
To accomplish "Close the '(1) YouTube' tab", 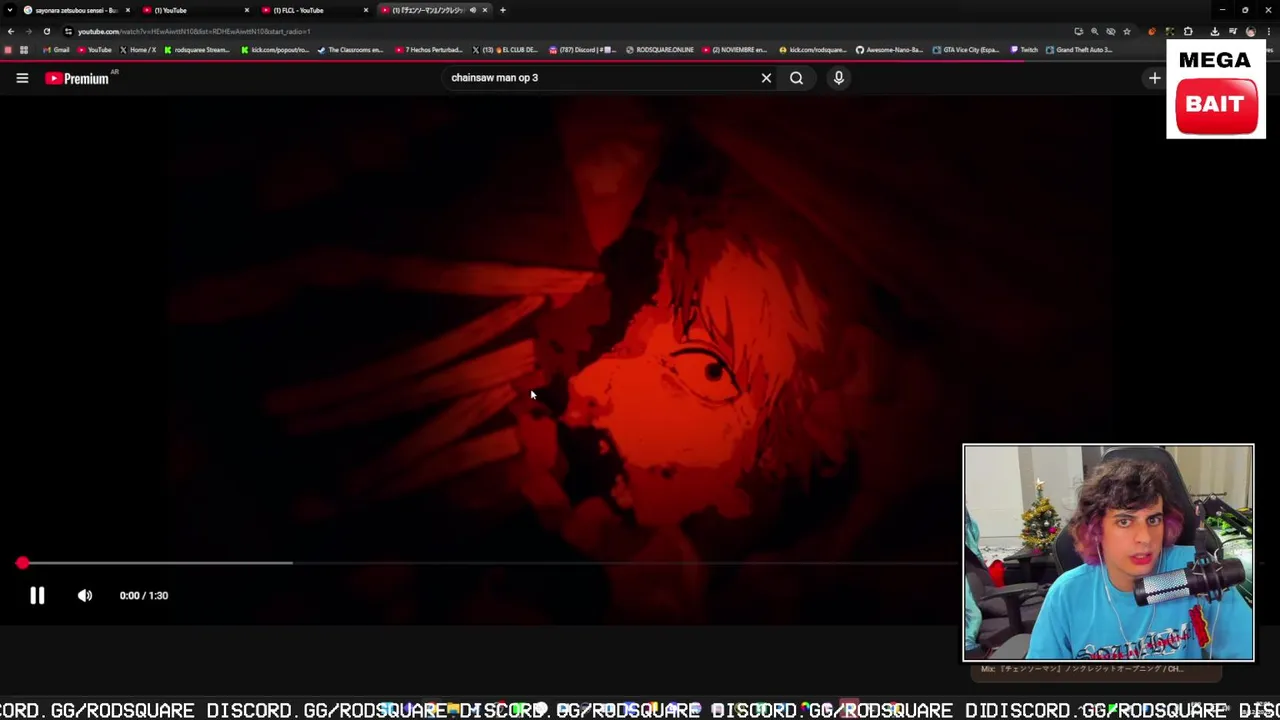I will [247, 10].
